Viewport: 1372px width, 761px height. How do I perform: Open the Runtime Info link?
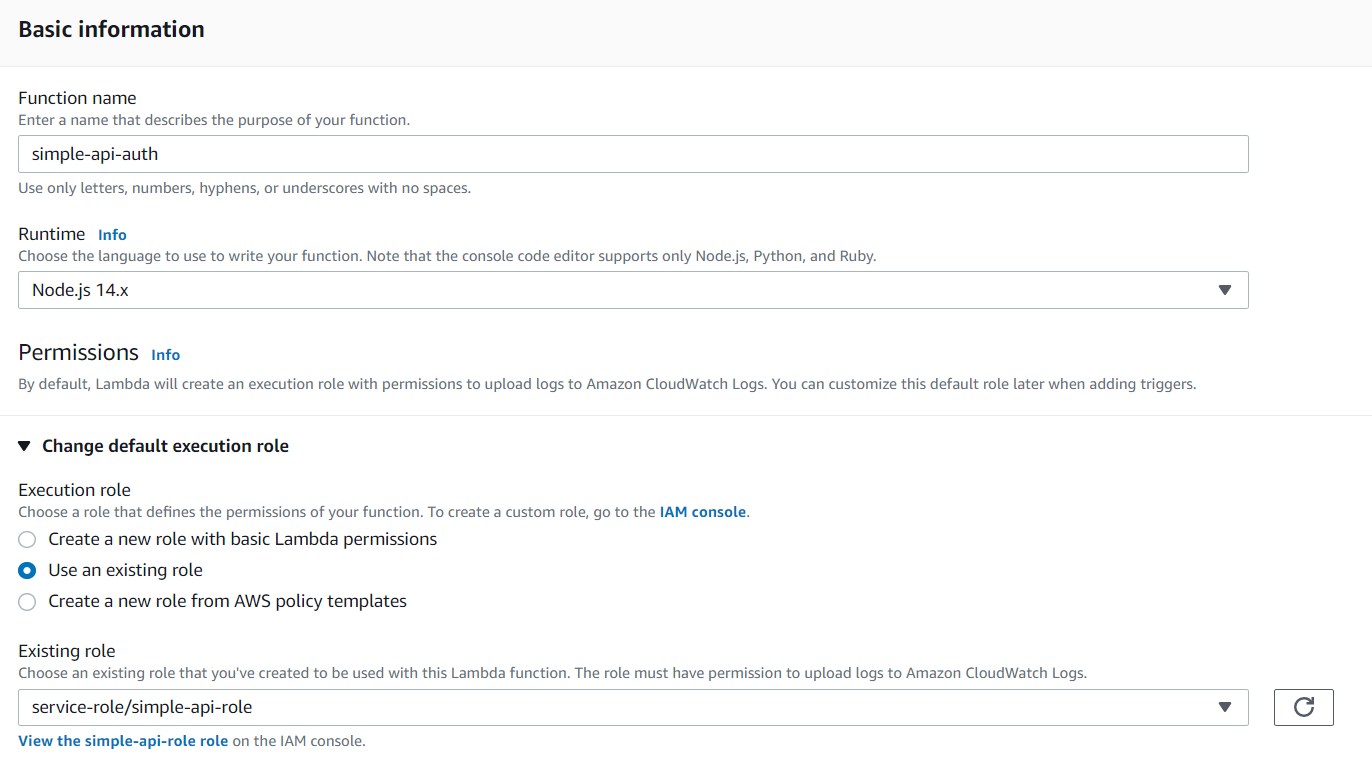click(x=111, y=234)
